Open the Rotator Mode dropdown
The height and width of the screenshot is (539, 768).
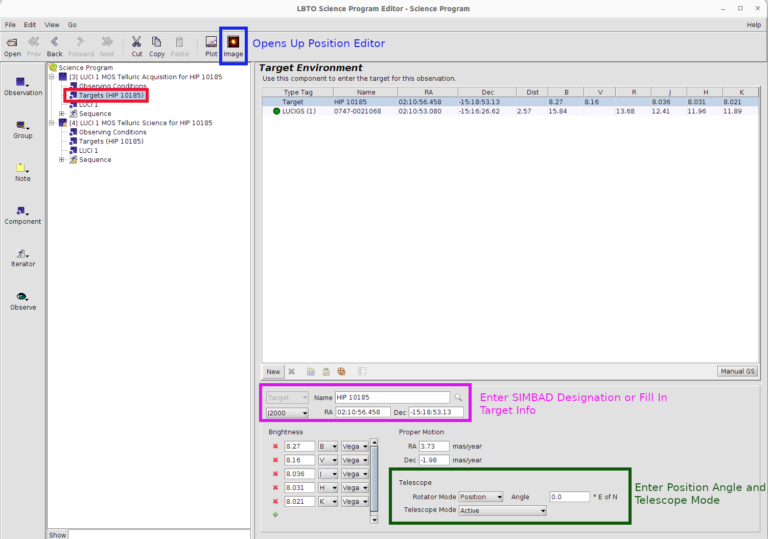480,496
